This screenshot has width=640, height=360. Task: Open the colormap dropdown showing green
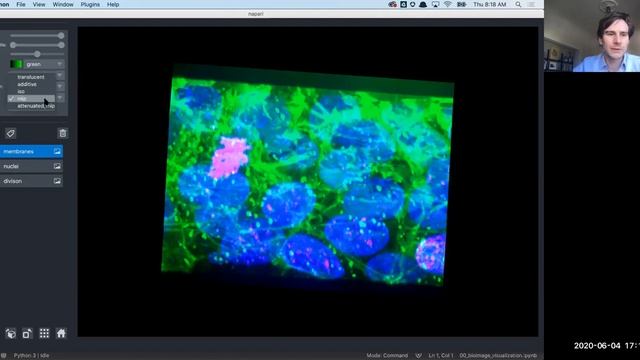point(36,64)
